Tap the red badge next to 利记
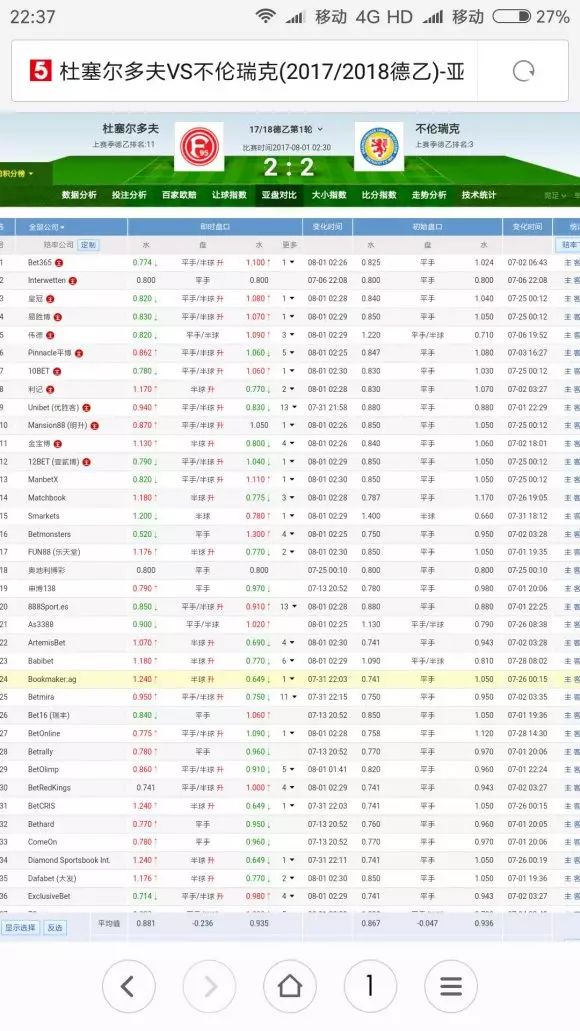 51,389
